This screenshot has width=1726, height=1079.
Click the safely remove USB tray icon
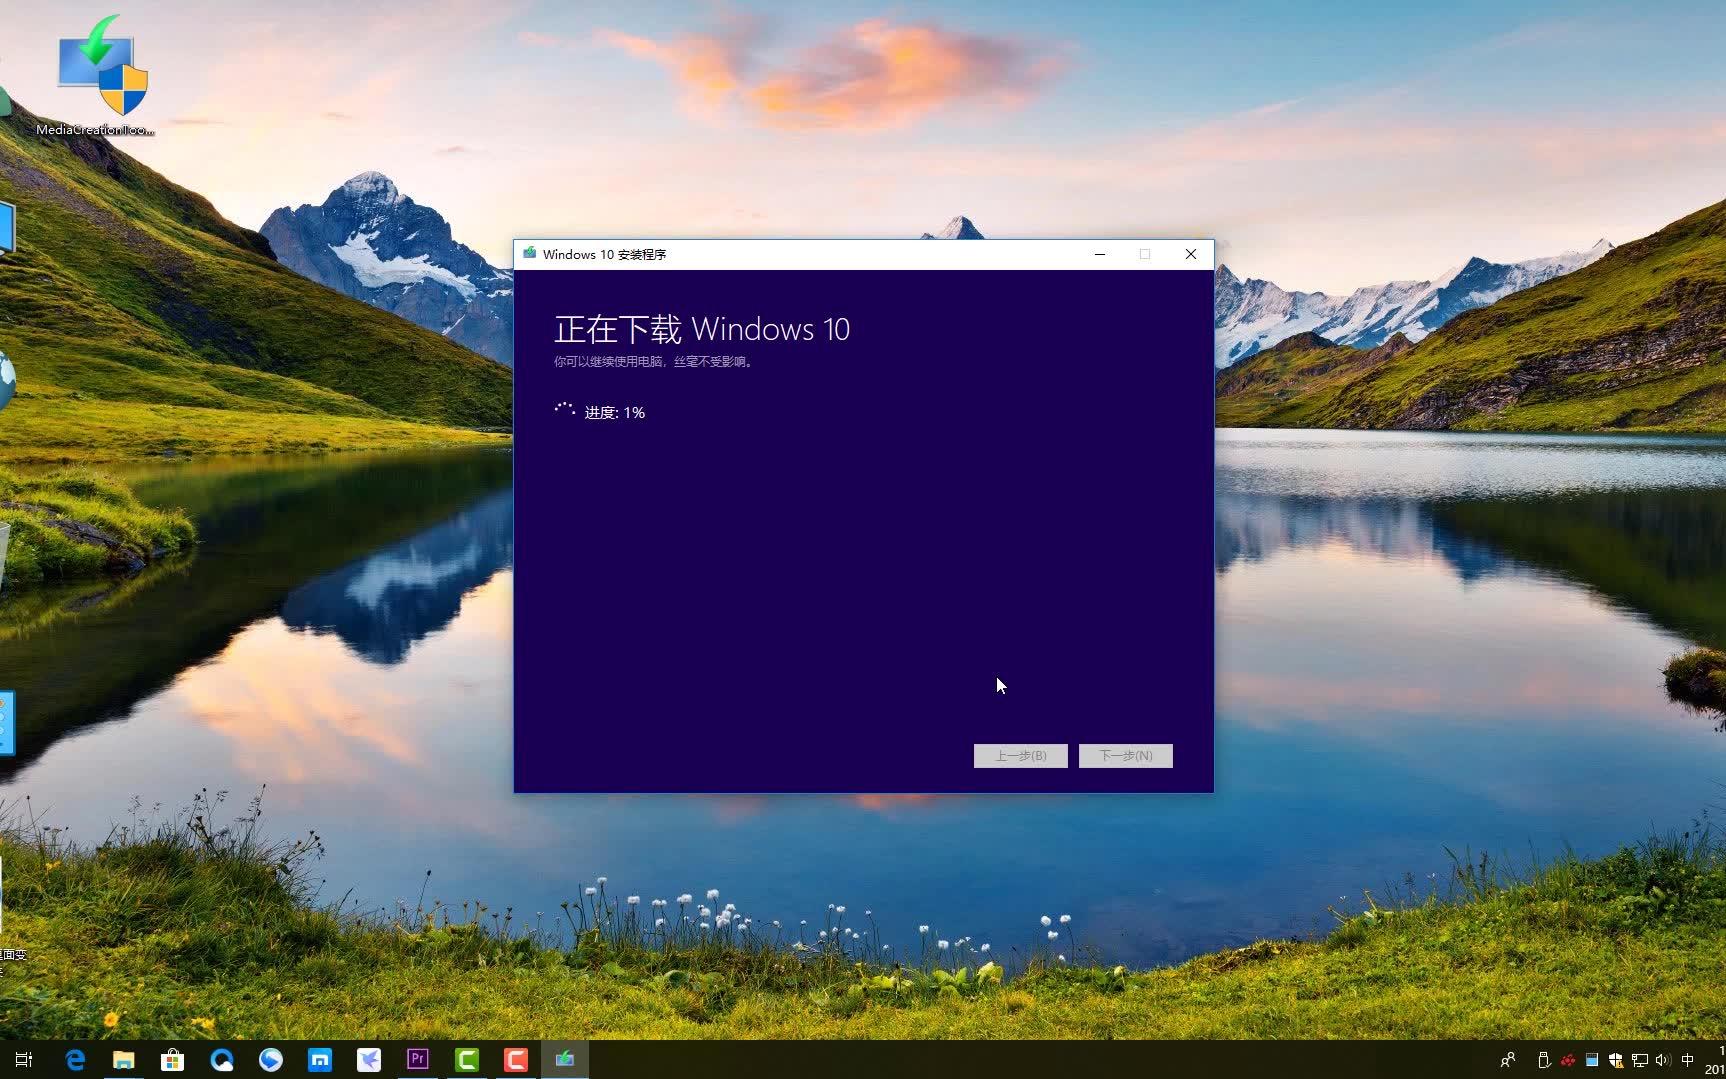[1544, 1060]
